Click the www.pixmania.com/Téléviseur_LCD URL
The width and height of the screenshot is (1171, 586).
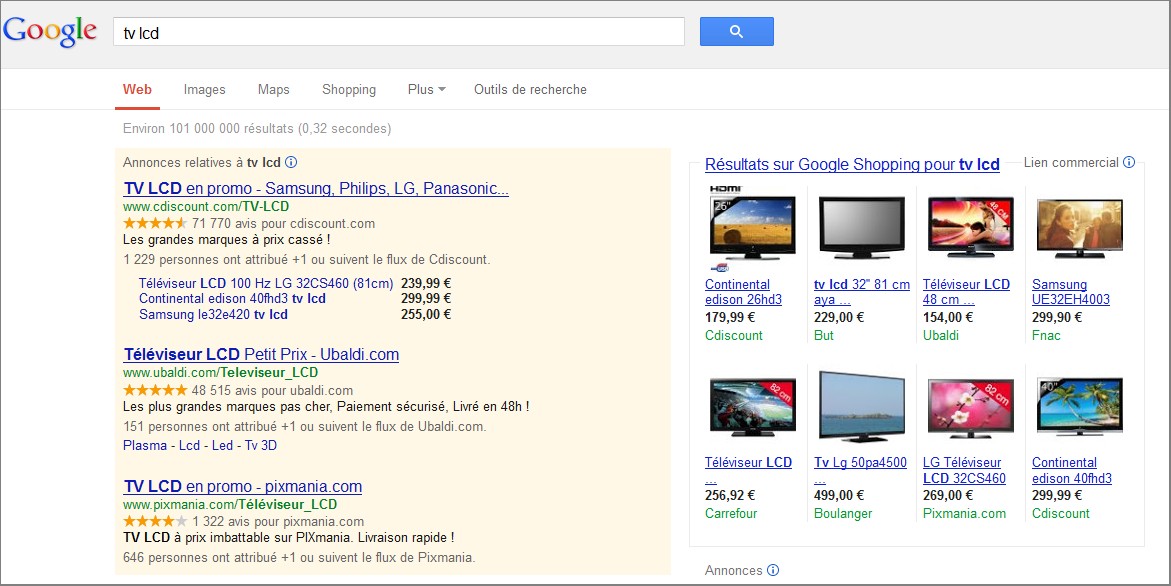coord(230,505)
